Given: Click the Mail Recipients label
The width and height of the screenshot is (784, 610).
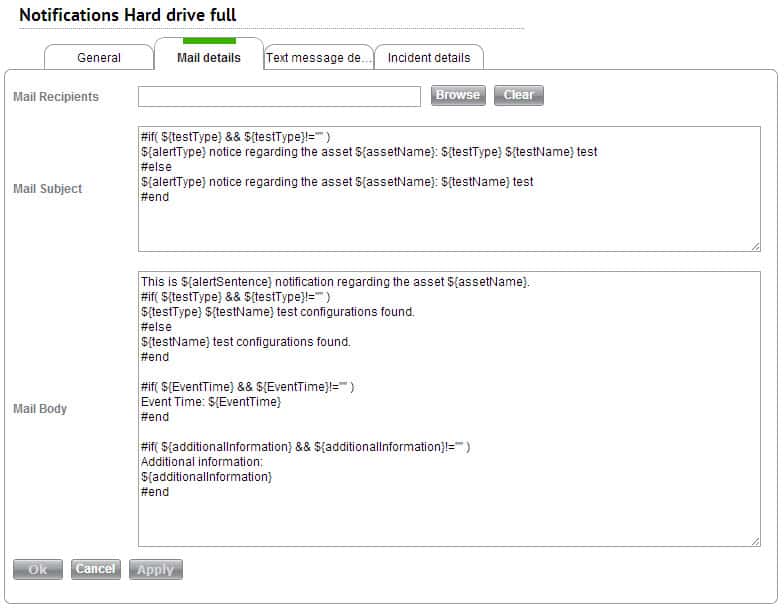Looking at the screenshot, I should coord(56,97).
